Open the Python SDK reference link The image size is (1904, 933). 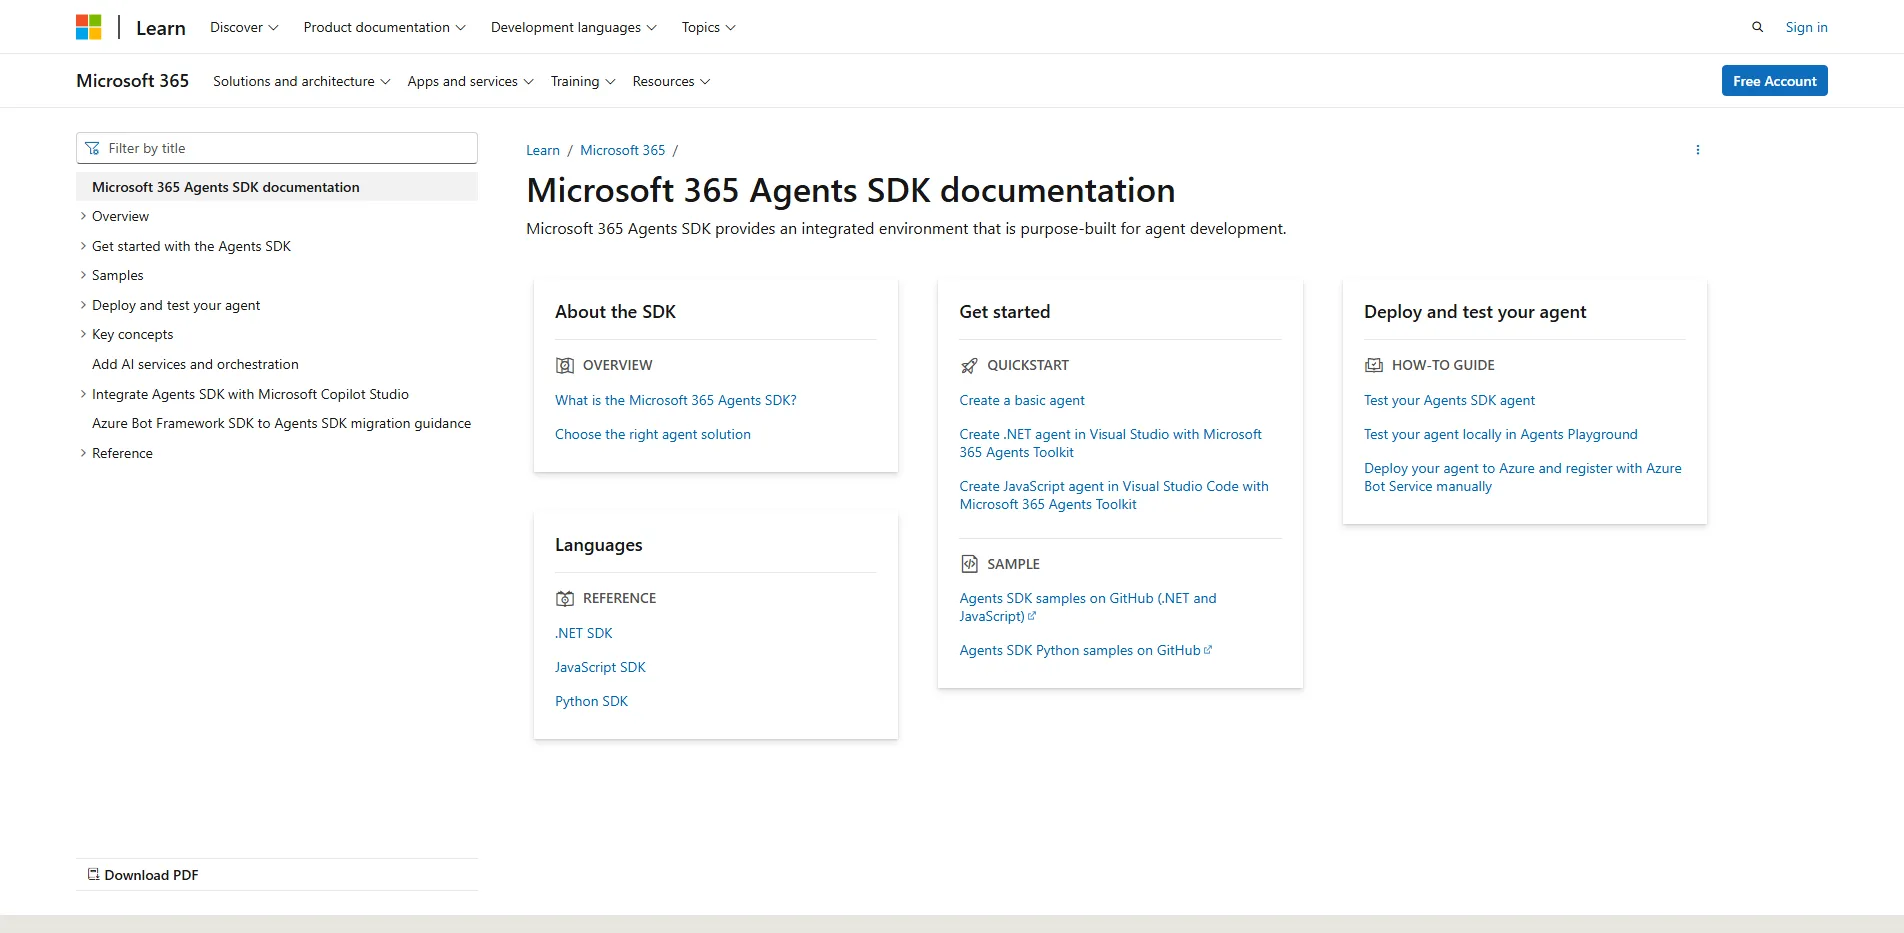click(591, 701)
